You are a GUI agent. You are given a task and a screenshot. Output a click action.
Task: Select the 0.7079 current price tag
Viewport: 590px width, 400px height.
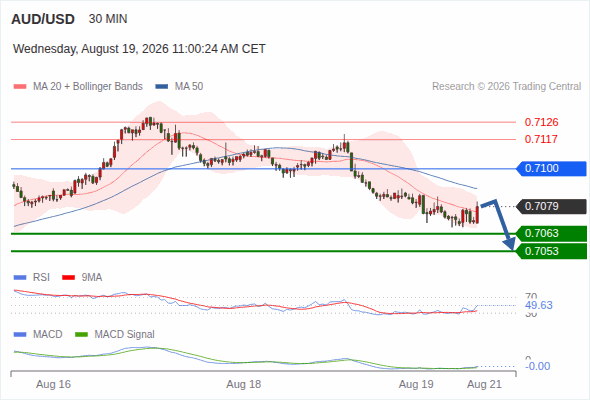click(x=551, y=207)
